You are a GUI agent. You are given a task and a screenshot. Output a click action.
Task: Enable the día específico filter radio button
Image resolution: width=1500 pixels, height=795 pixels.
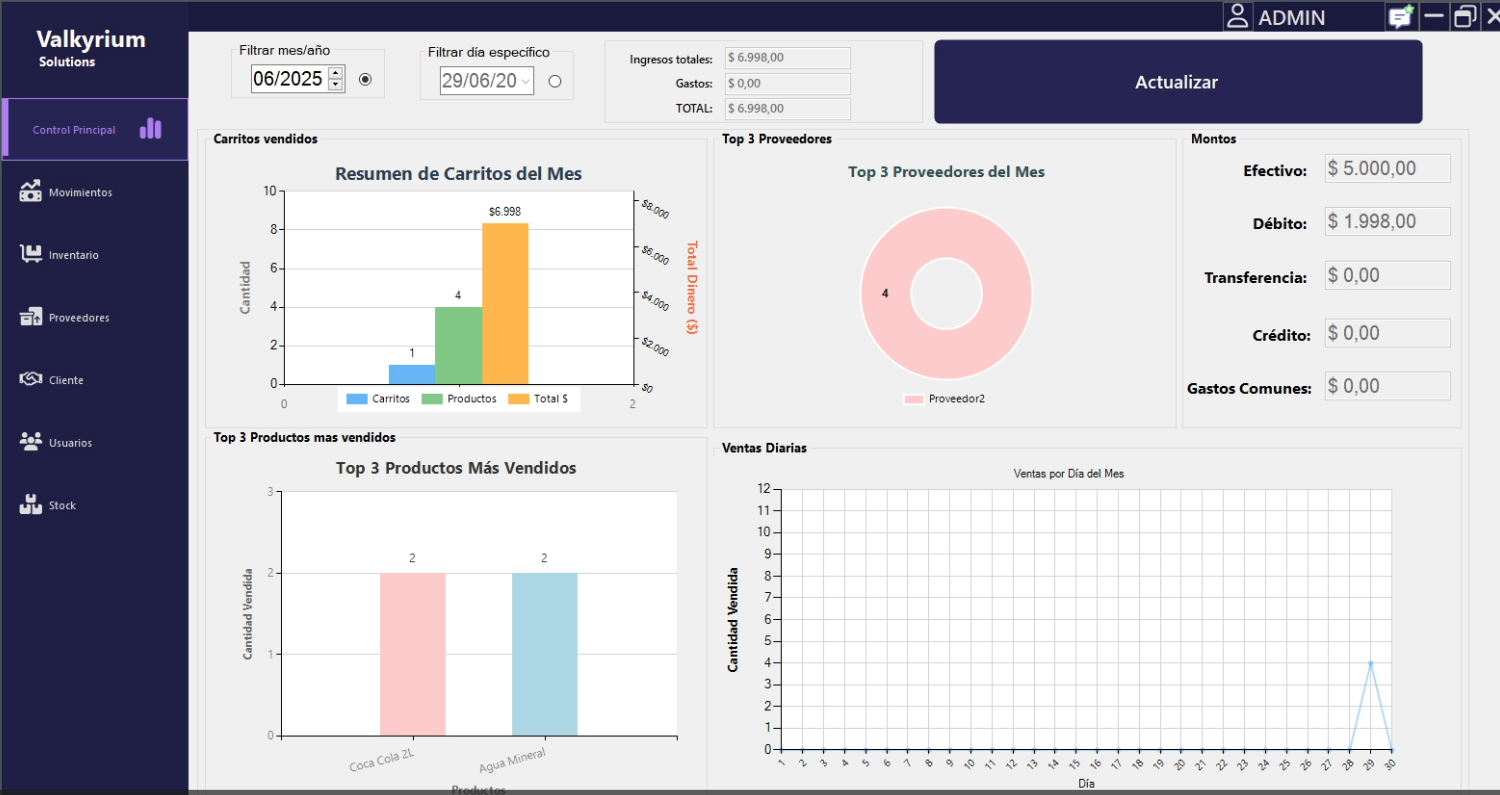[556, 80]
